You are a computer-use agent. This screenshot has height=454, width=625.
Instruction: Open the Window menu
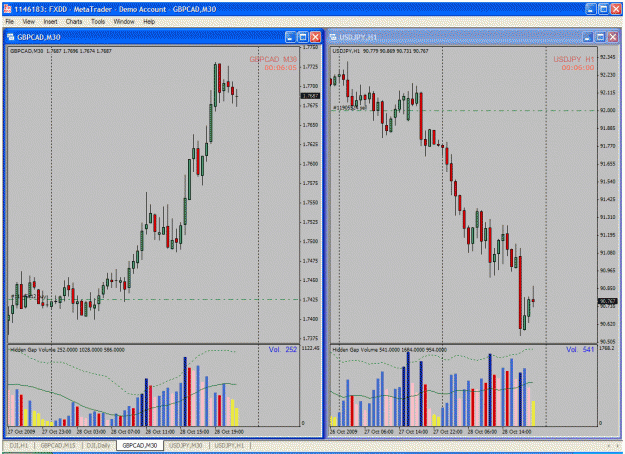(x=124, y=22)
